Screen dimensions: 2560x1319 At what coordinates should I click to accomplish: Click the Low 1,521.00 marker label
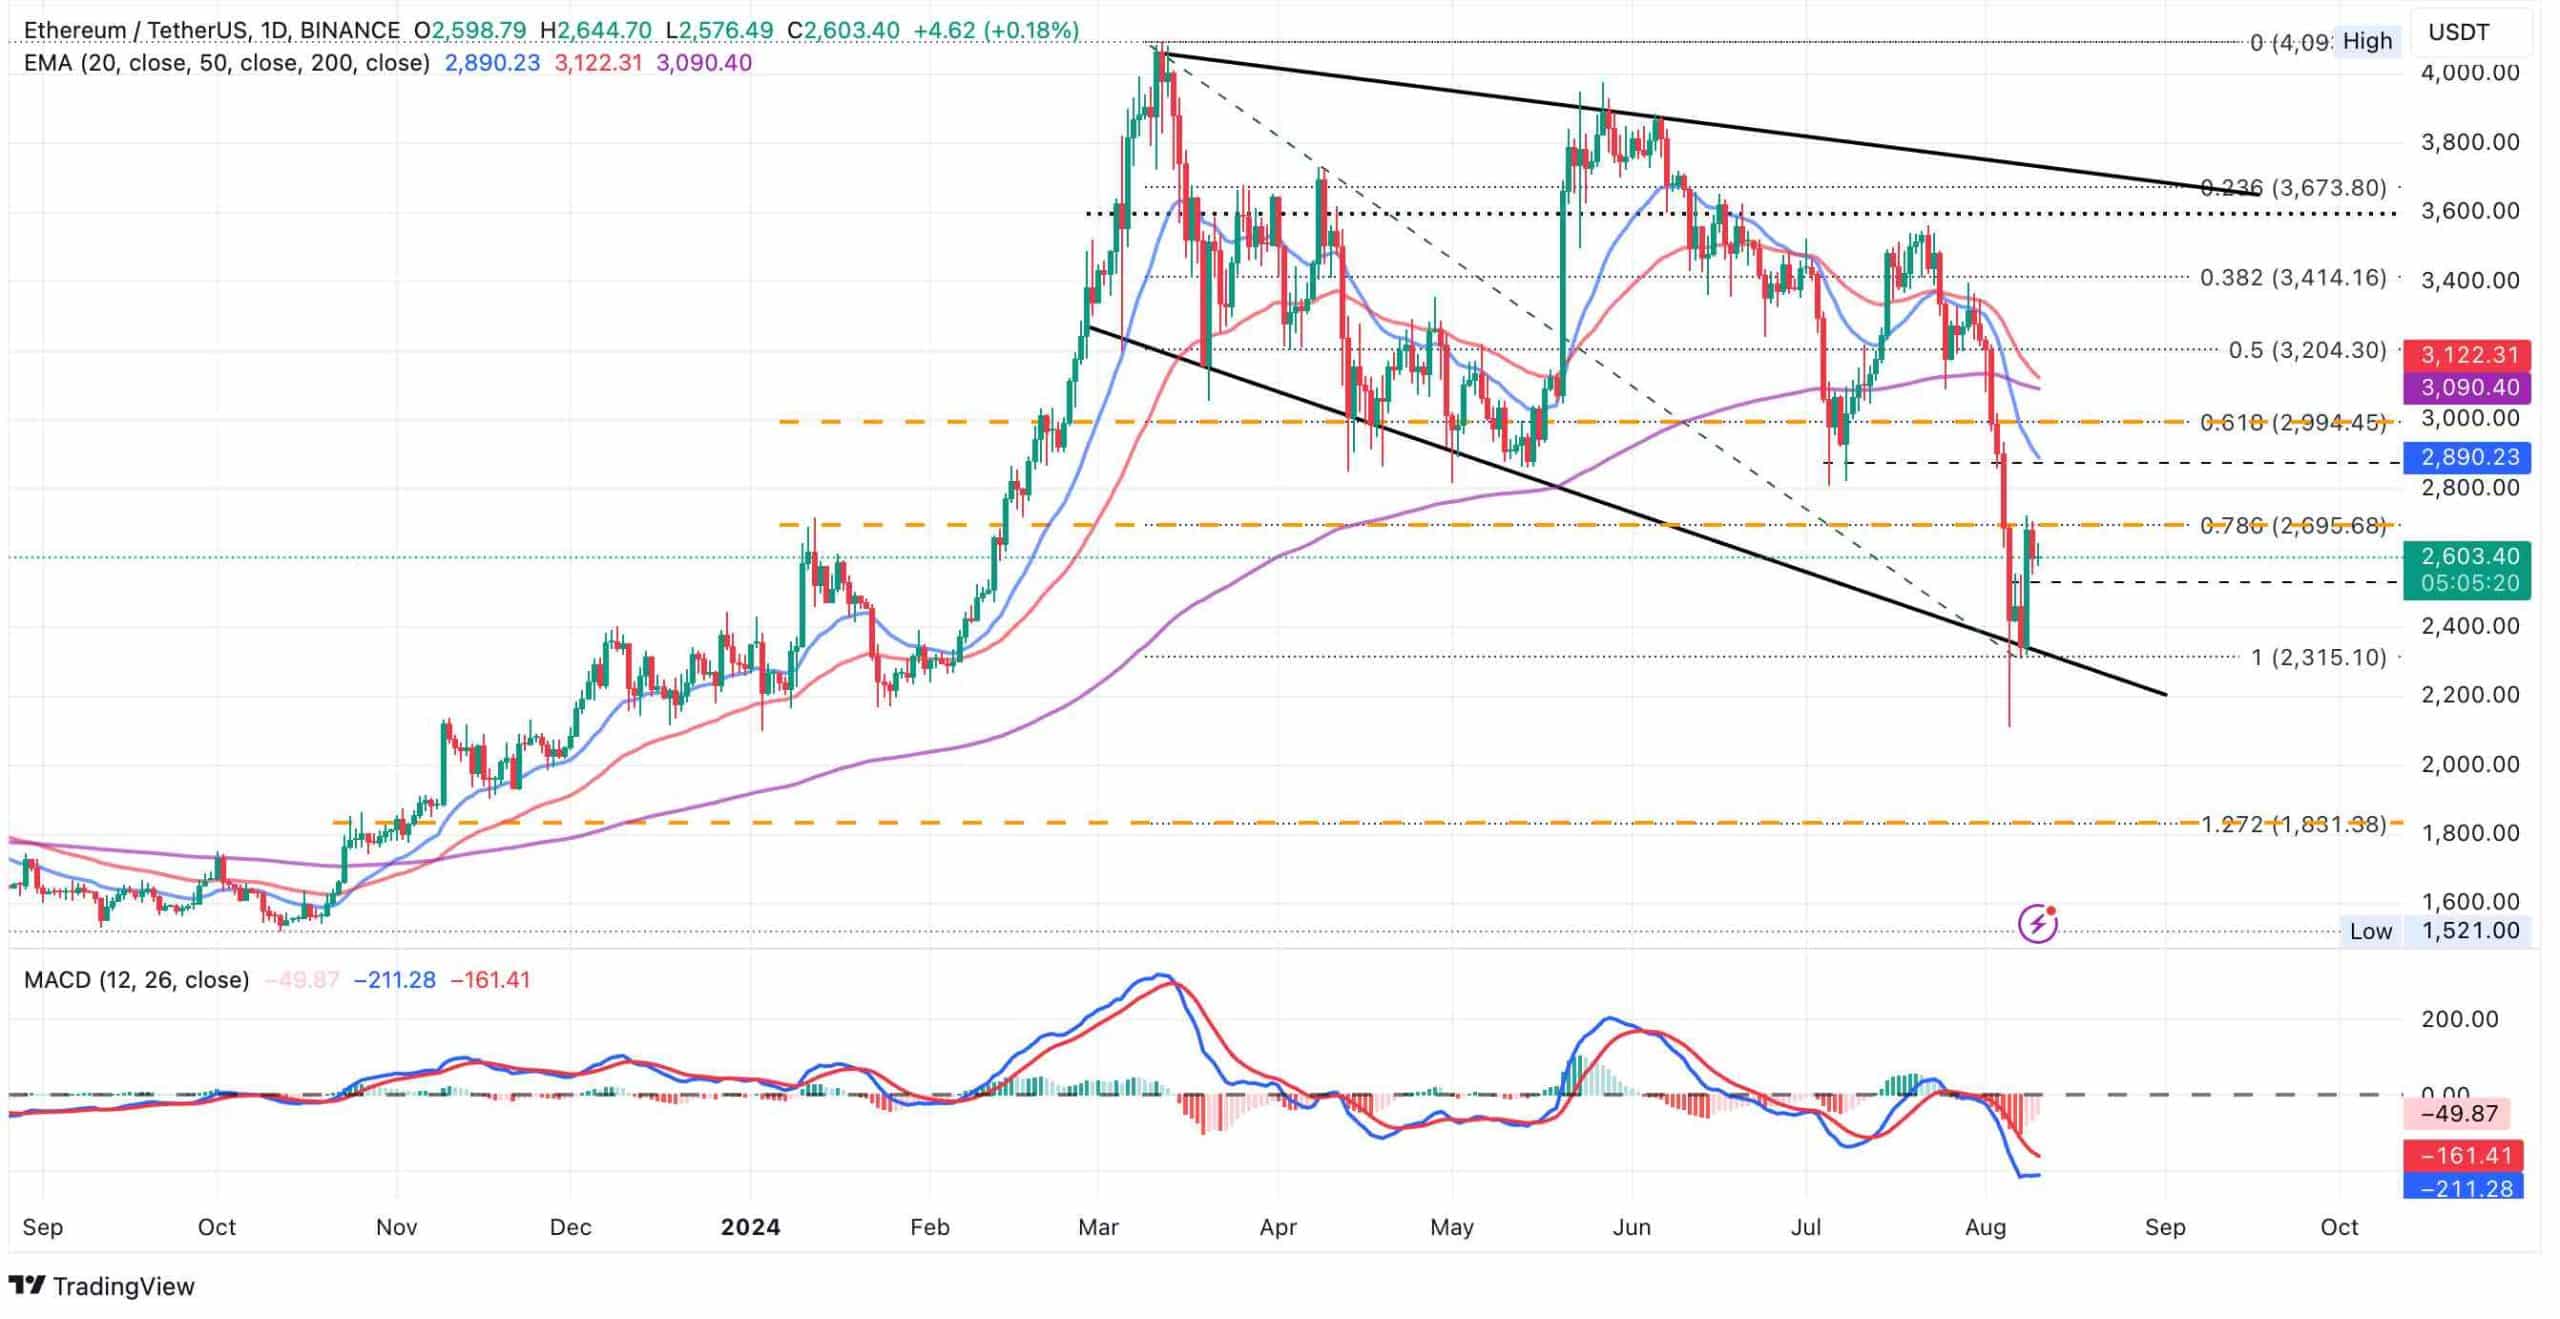click(x=2435, y=930)
